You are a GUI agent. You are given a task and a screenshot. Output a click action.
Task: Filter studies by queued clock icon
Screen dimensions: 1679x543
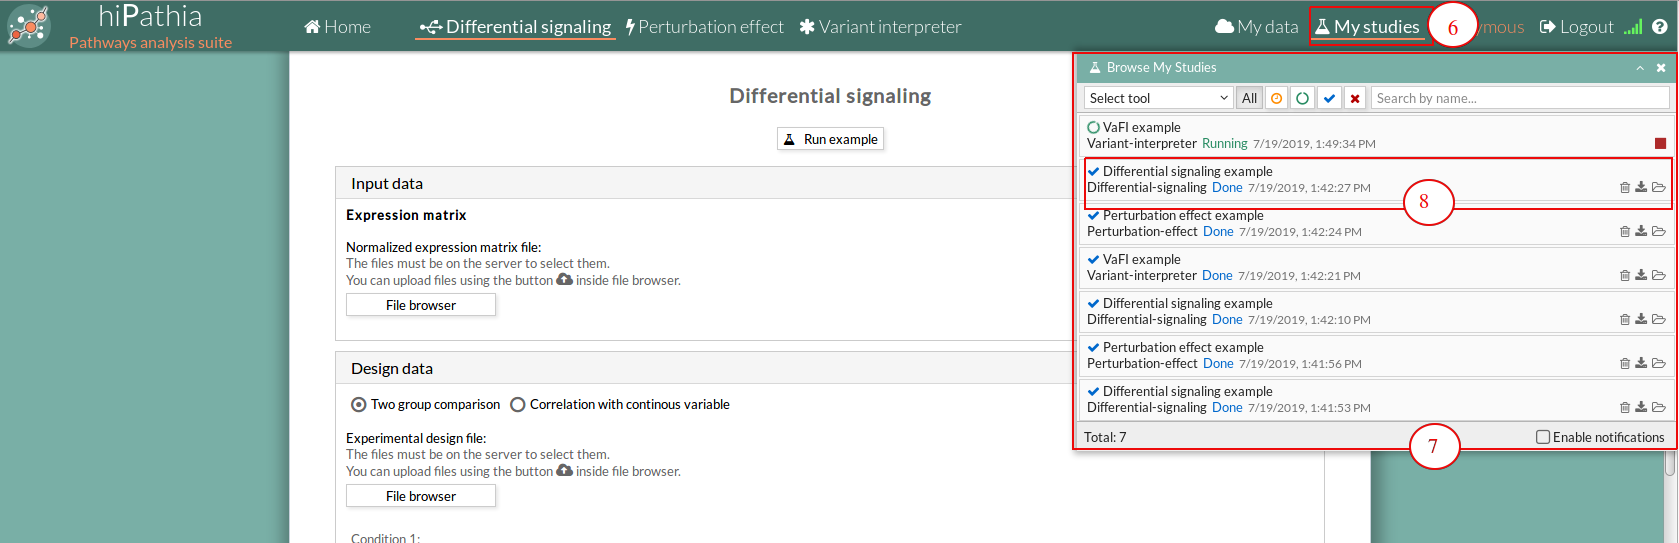click(x=1276, y=98)
